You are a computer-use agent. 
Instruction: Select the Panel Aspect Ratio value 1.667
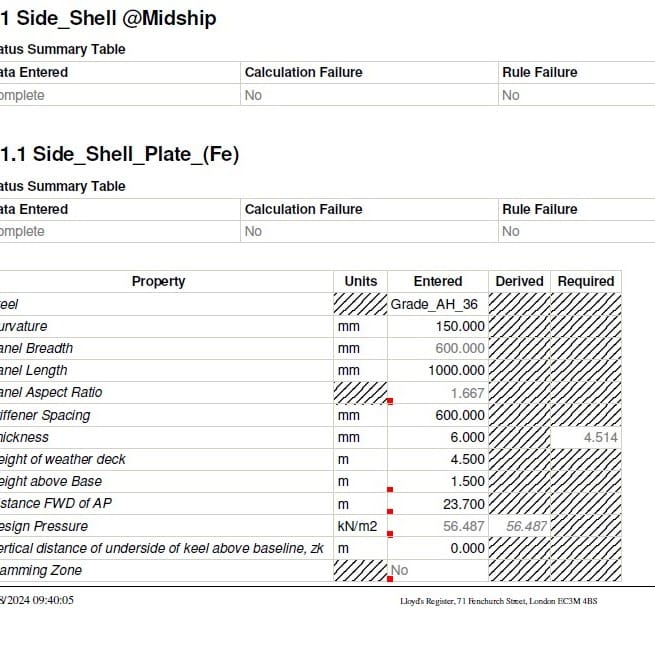tap(467, 393)
